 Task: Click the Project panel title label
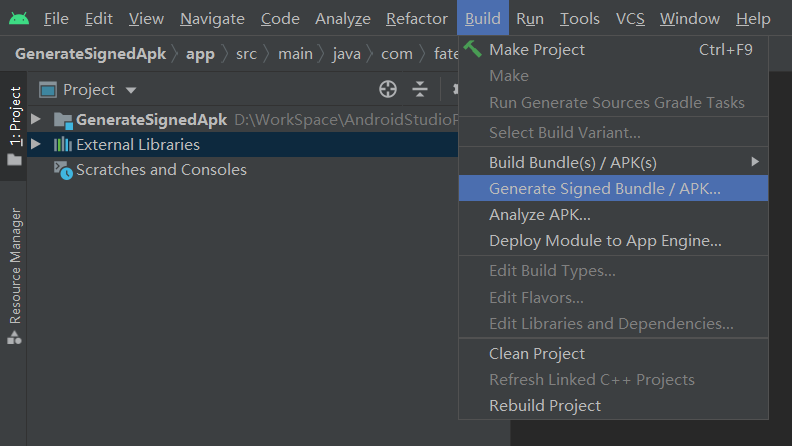[x=89, y=90]
